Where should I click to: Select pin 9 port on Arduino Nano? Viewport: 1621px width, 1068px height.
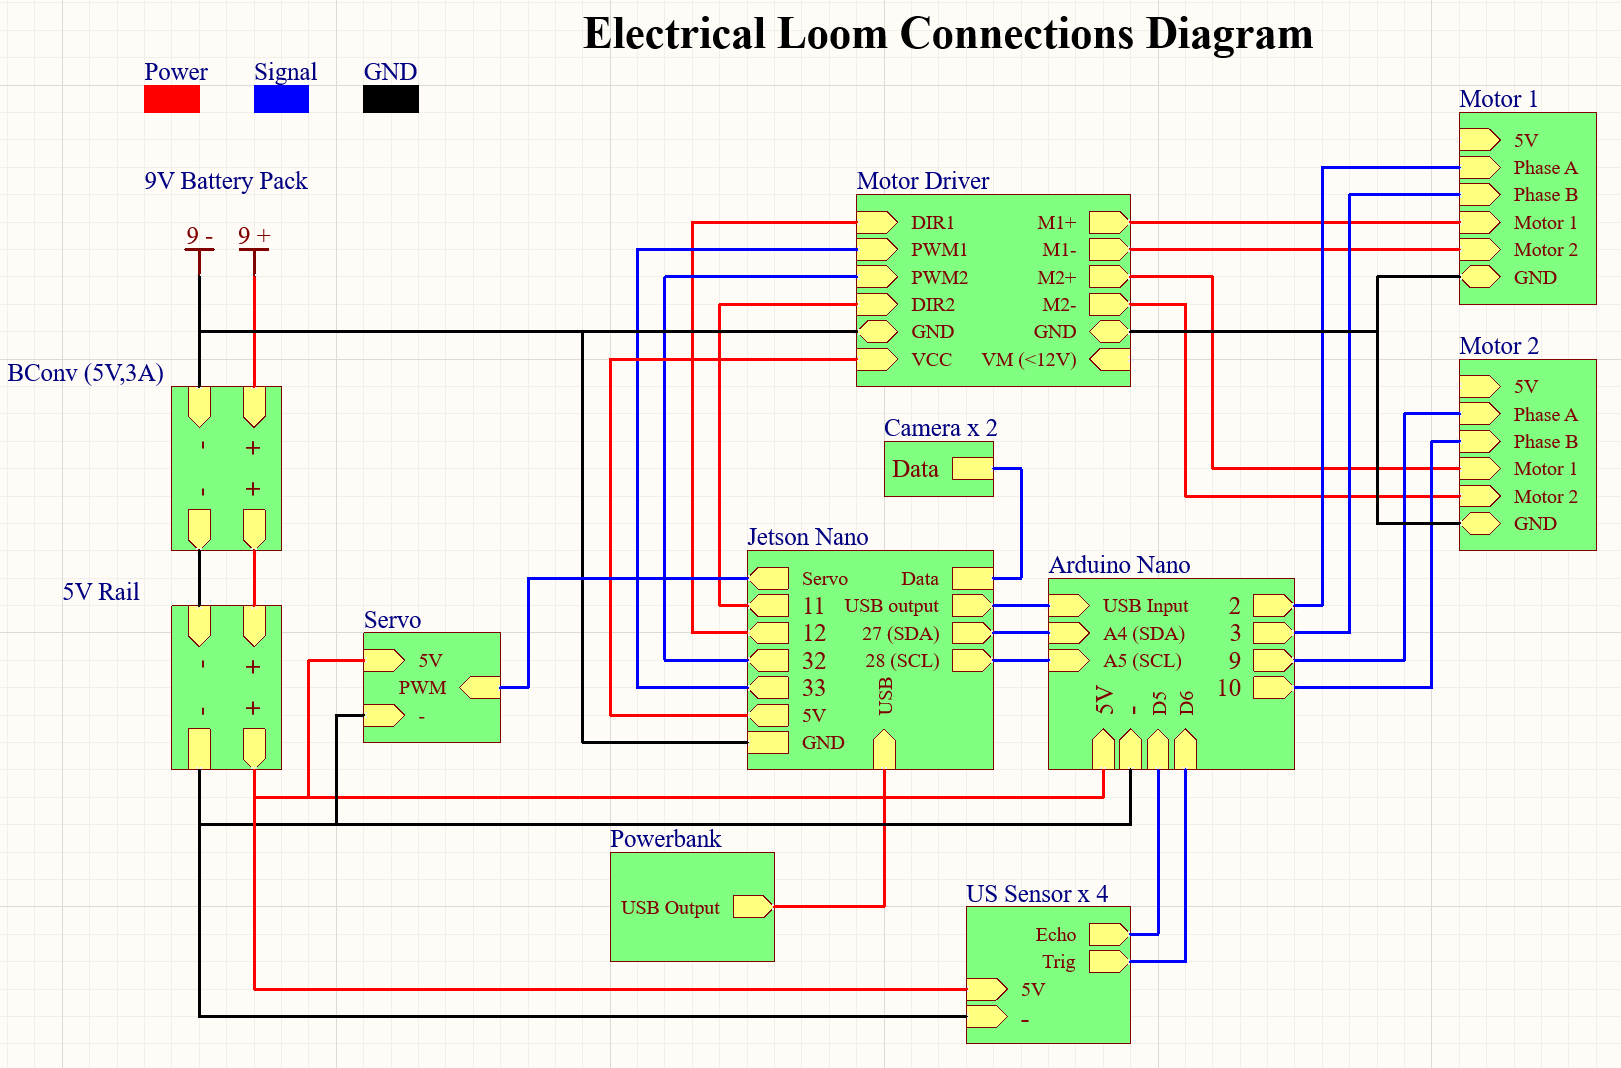[1274, 660]
